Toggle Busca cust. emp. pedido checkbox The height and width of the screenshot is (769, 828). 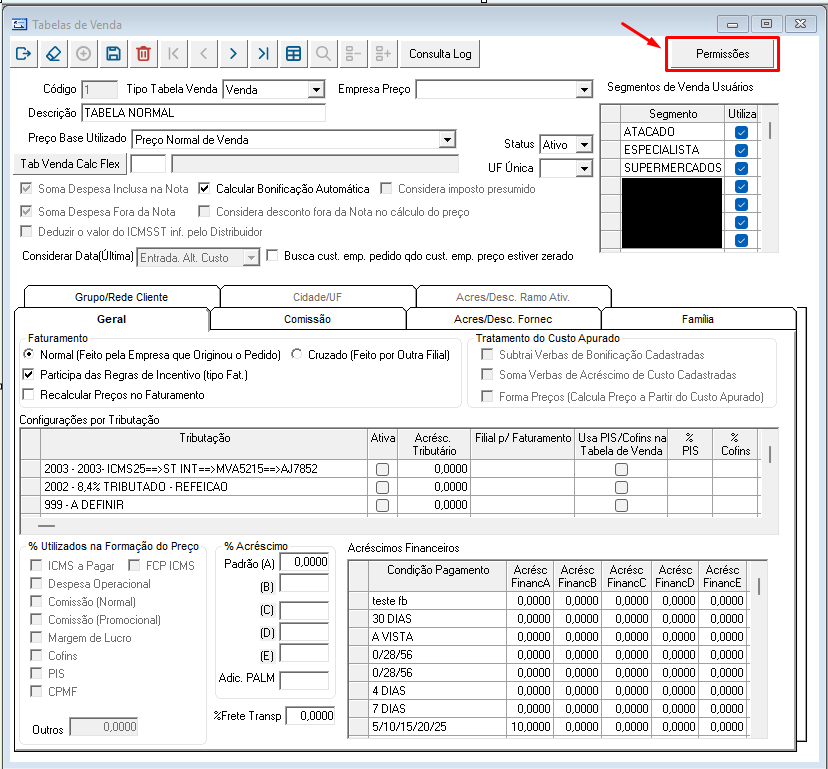coord(272,256)
